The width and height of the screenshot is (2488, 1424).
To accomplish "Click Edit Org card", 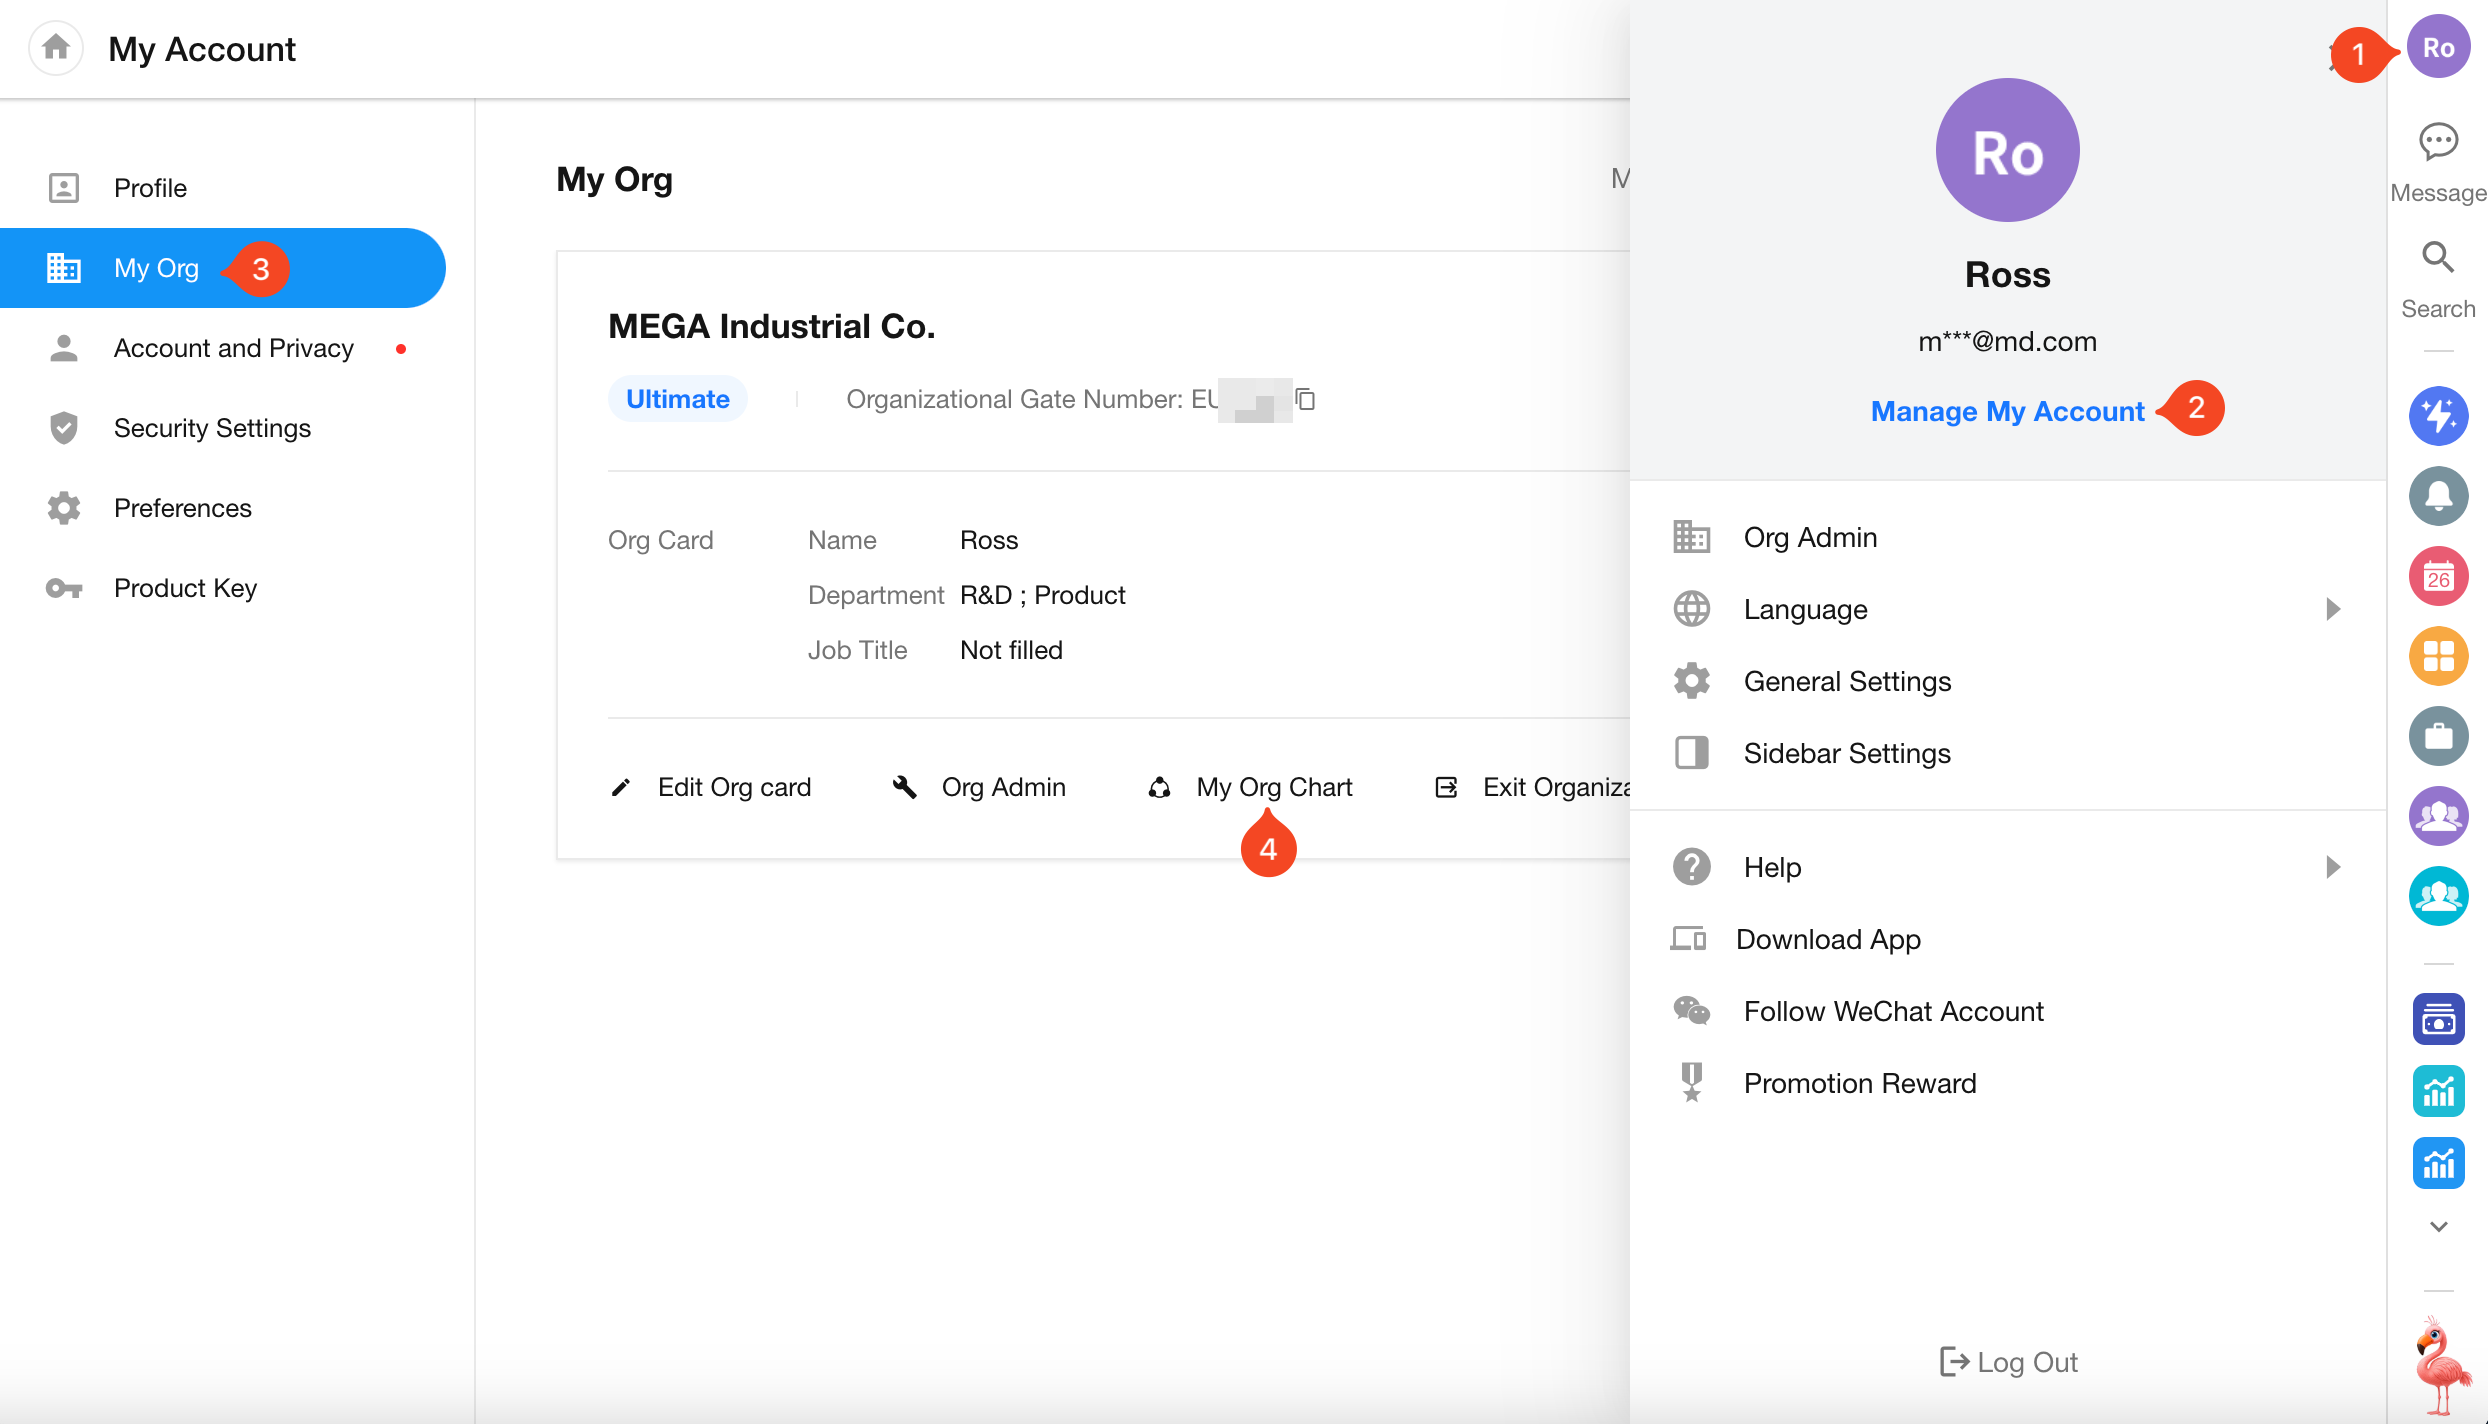I will [733, 787].
